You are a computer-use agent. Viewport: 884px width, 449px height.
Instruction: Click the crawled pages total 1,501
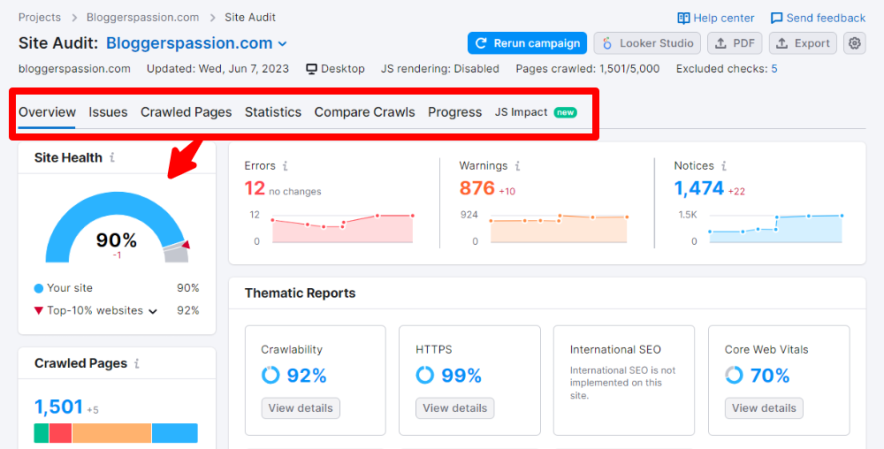59,407
